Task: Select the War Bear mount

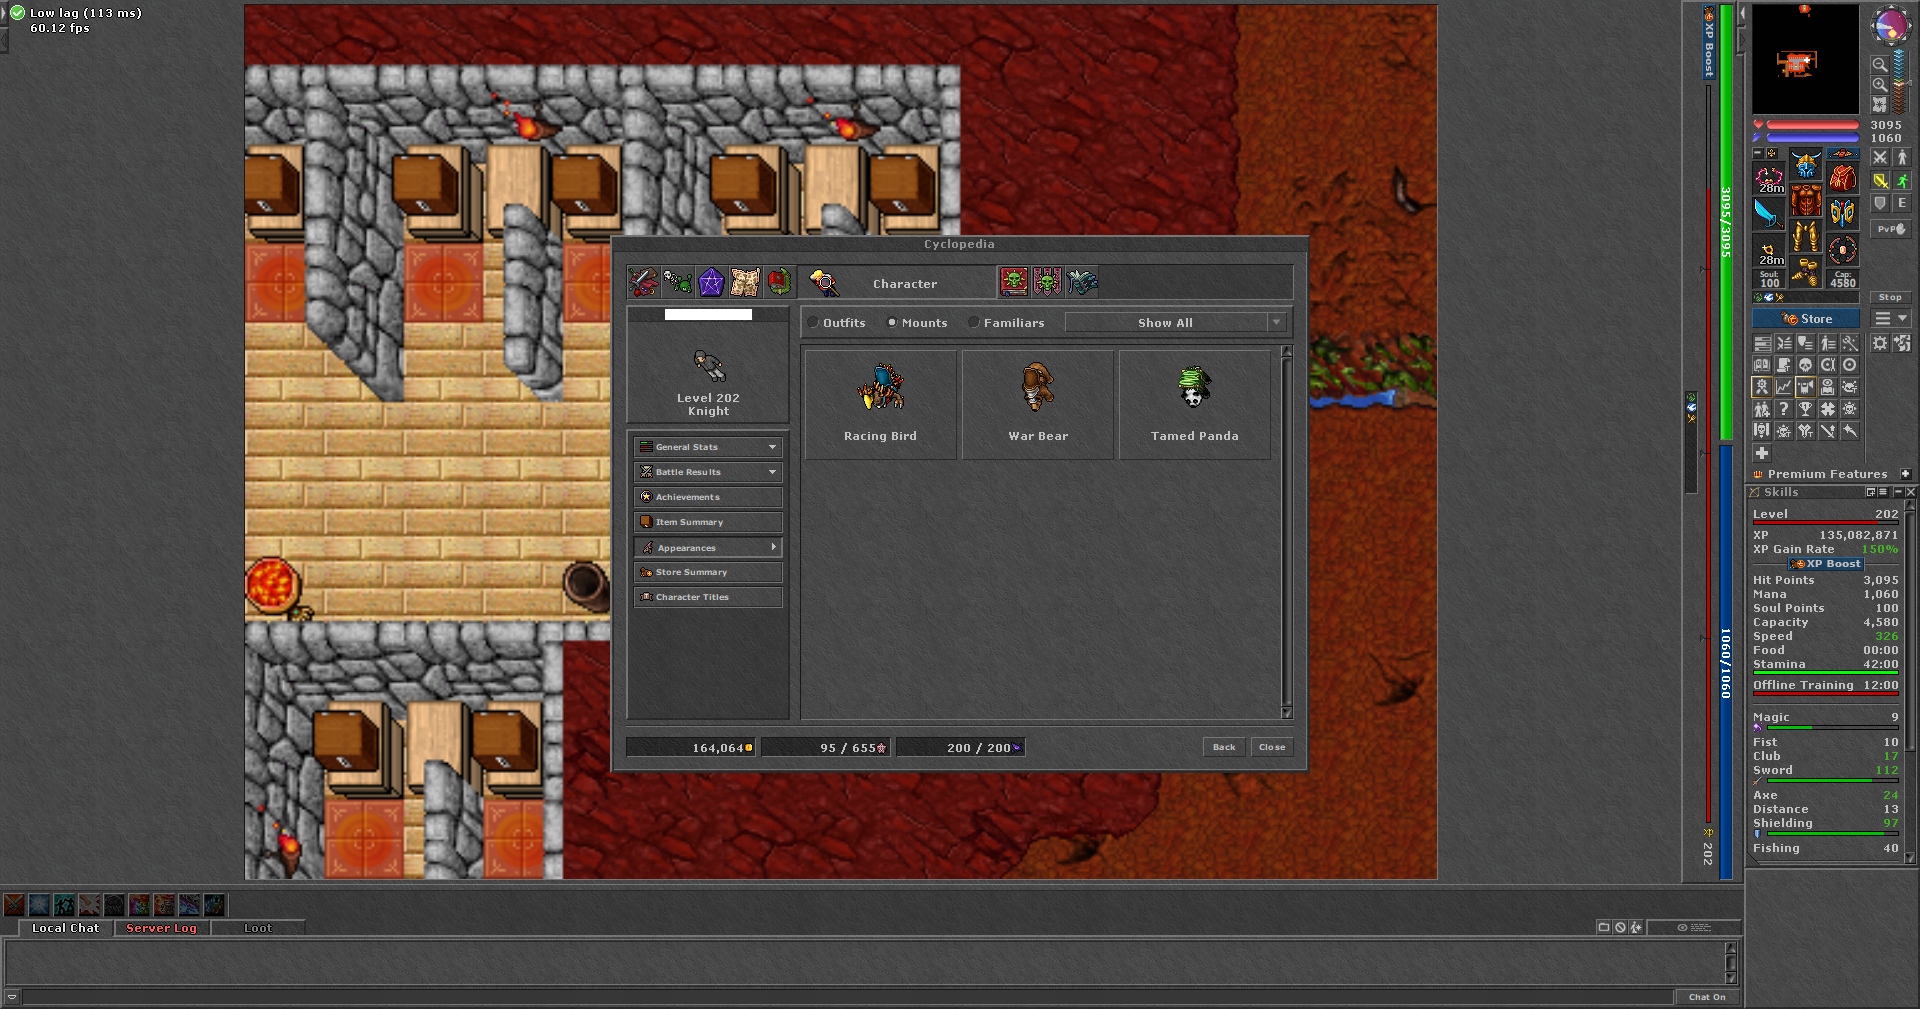Action: pyautogui.click(x=1038, y=404)
